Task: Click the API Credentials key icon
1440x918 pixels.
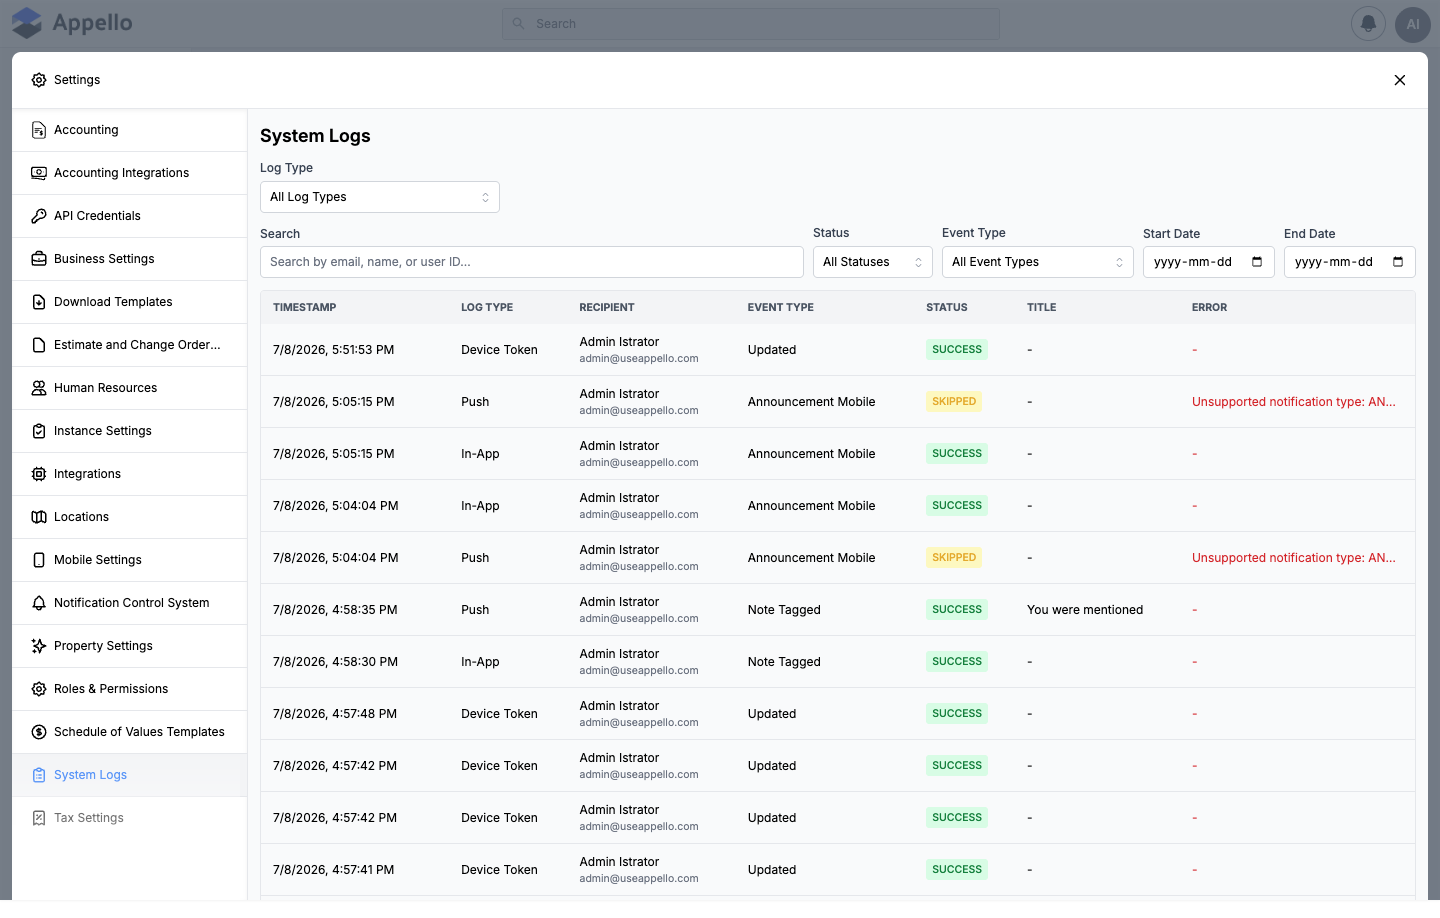Action: [x=39, y=216]
